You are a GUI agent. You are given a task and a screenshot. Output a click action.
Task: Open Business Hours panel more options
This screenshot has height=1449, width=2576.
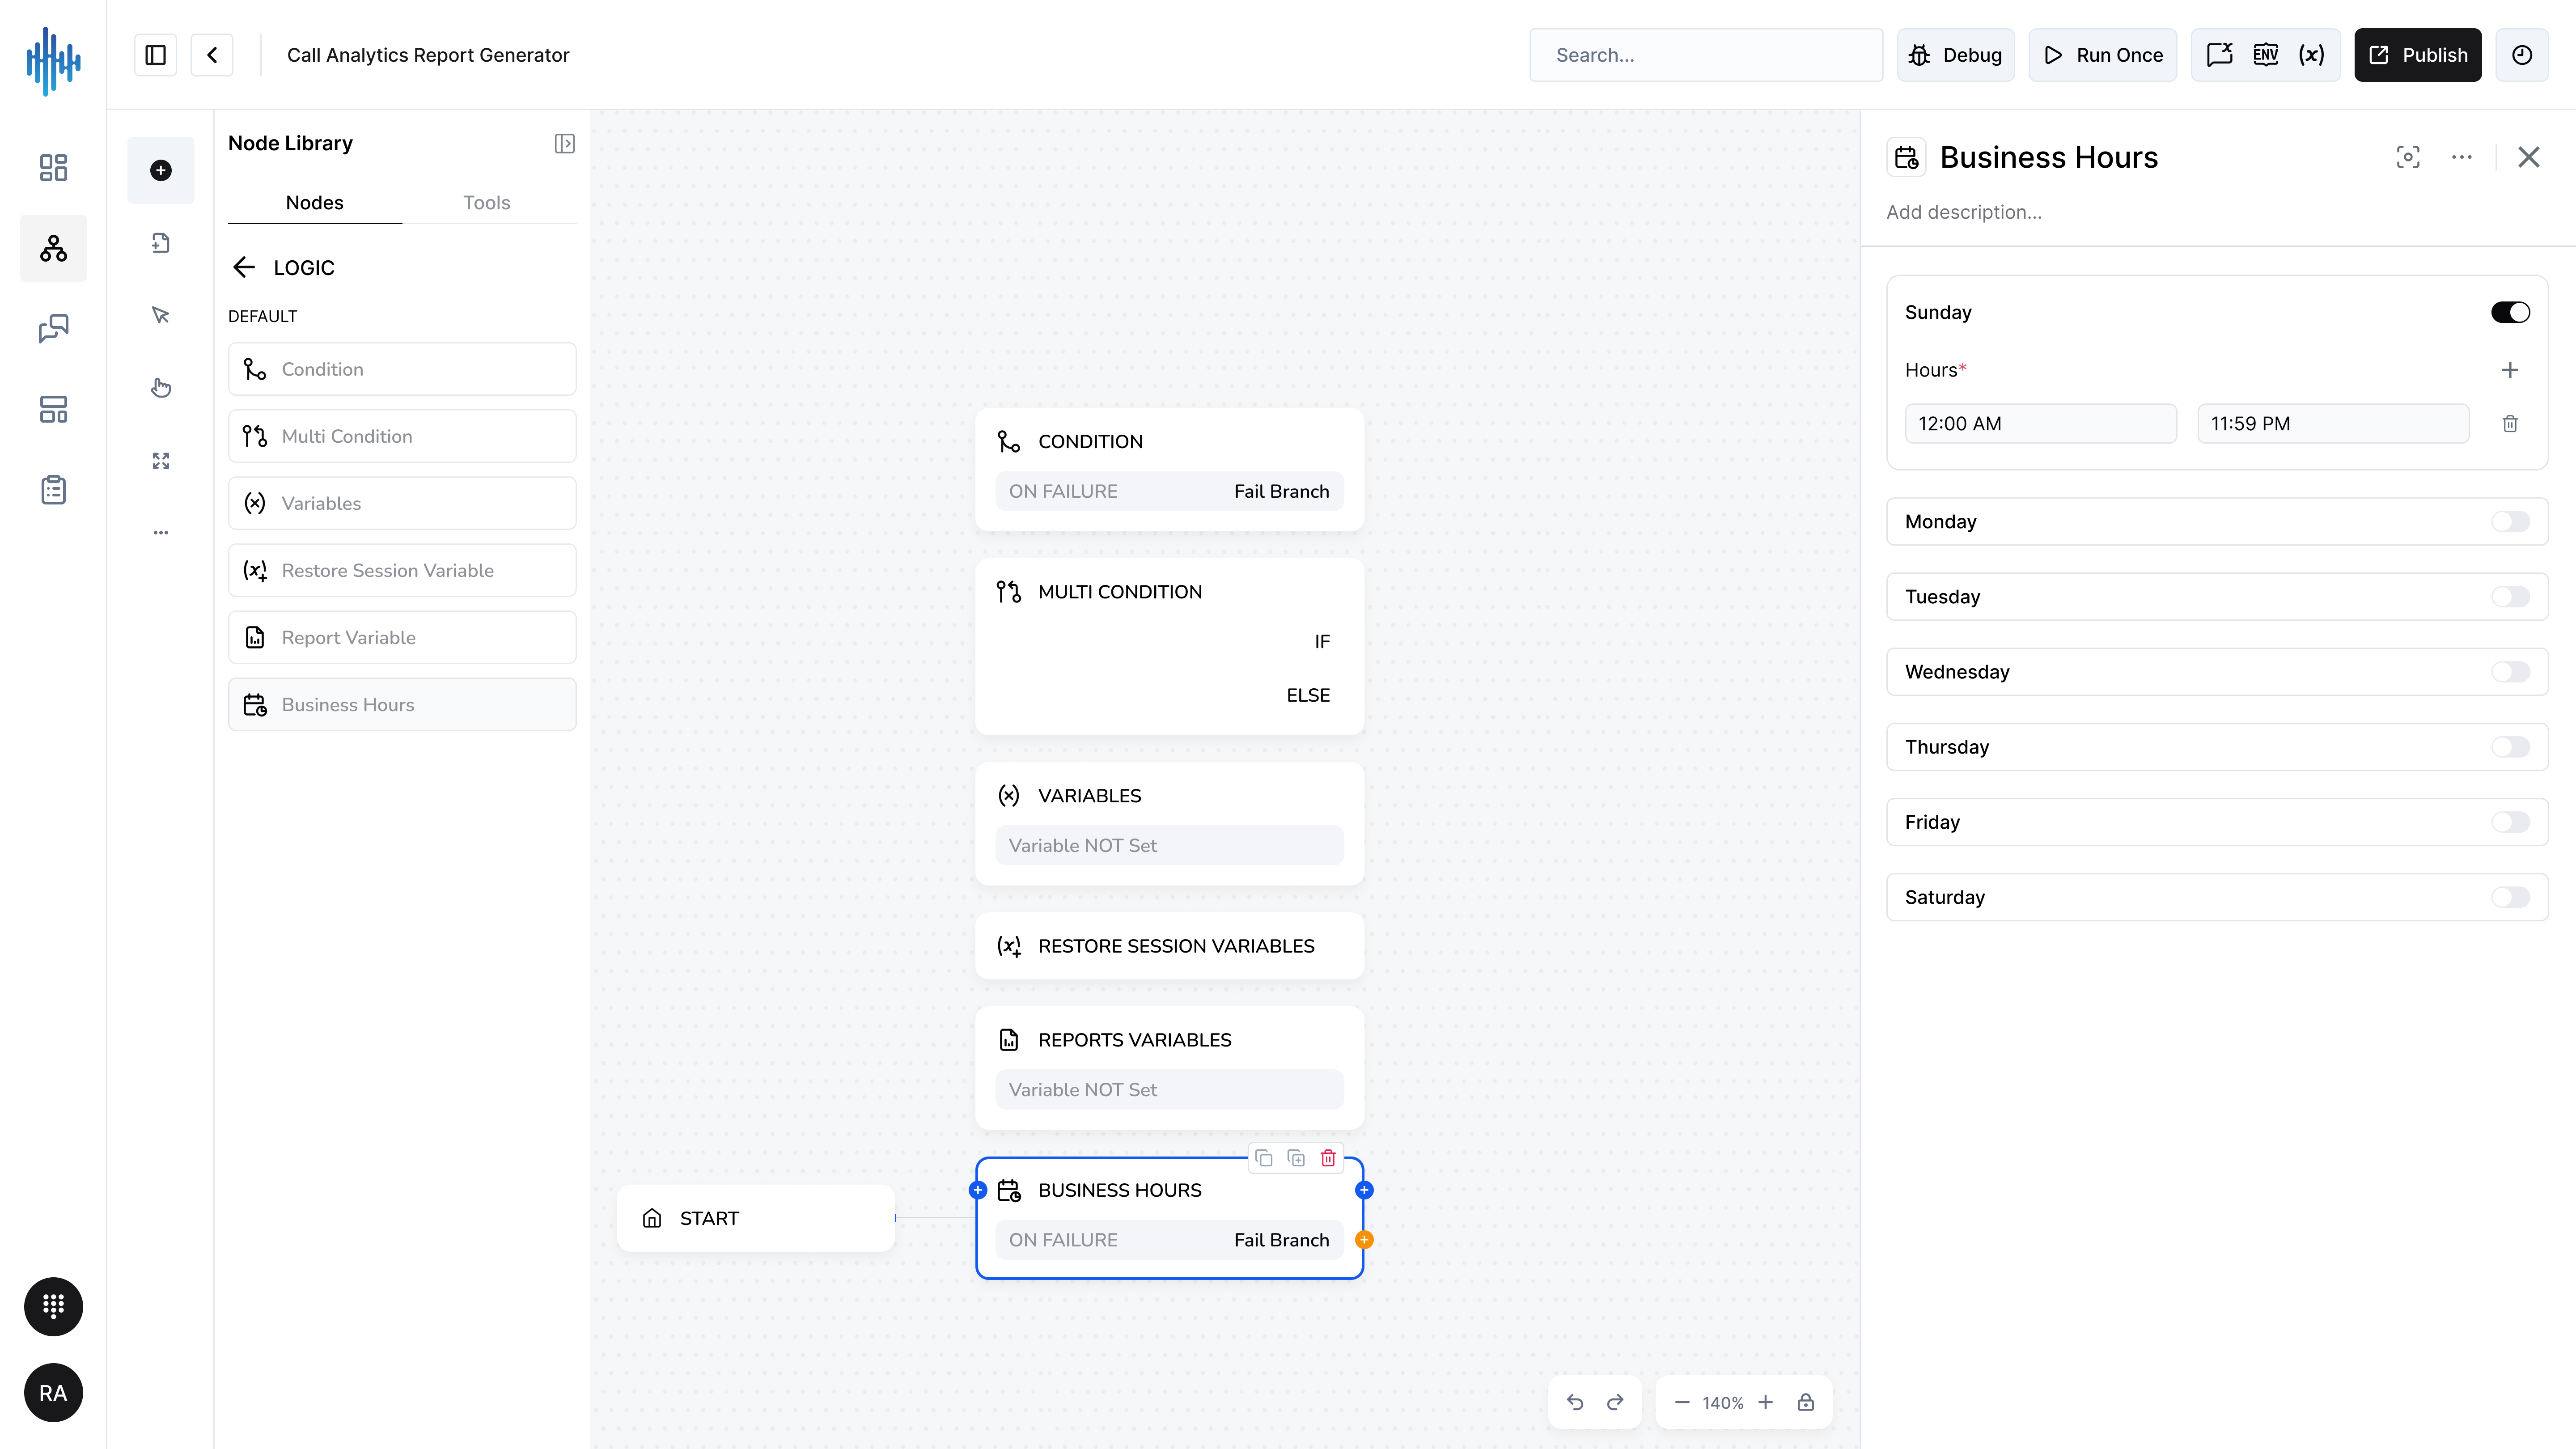[x=2462, y=157]
